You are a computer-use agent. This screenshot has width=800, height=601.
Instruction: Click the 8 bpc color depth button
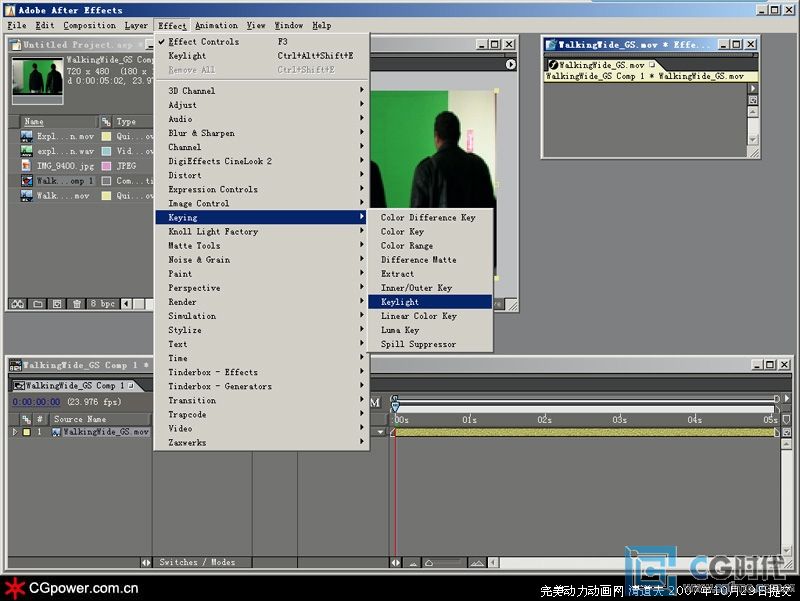pos(103,304)
